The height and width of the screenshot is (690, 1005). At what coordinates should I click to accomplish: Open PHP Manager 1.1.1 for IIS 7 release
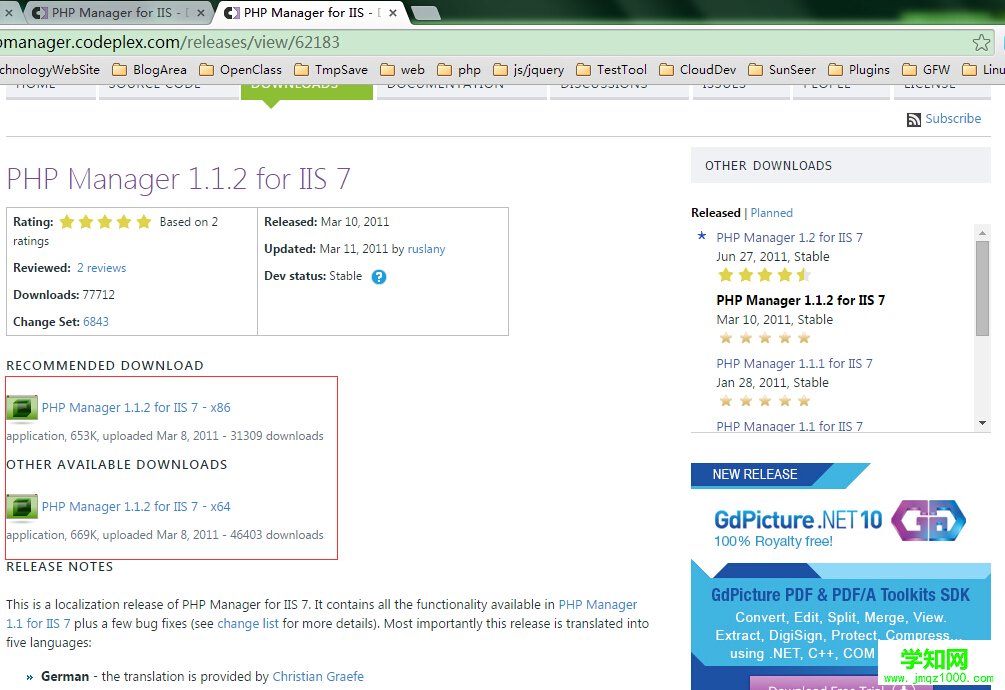[x=794, y=364]
